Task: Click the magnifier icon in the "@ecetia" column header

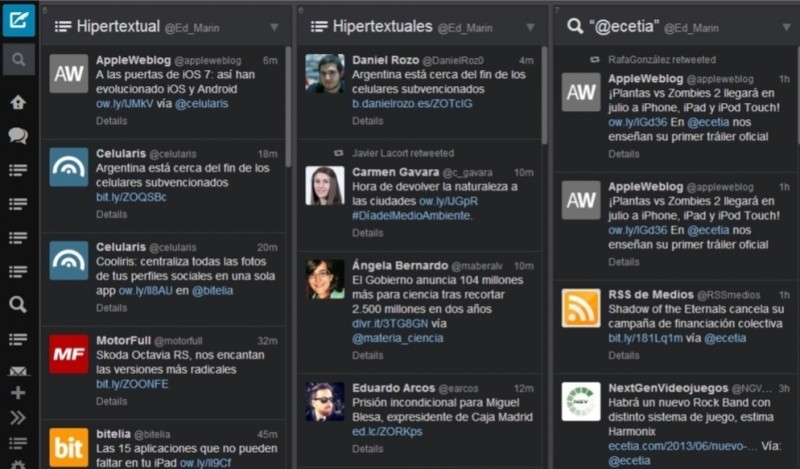Action: tap(575, 26)
